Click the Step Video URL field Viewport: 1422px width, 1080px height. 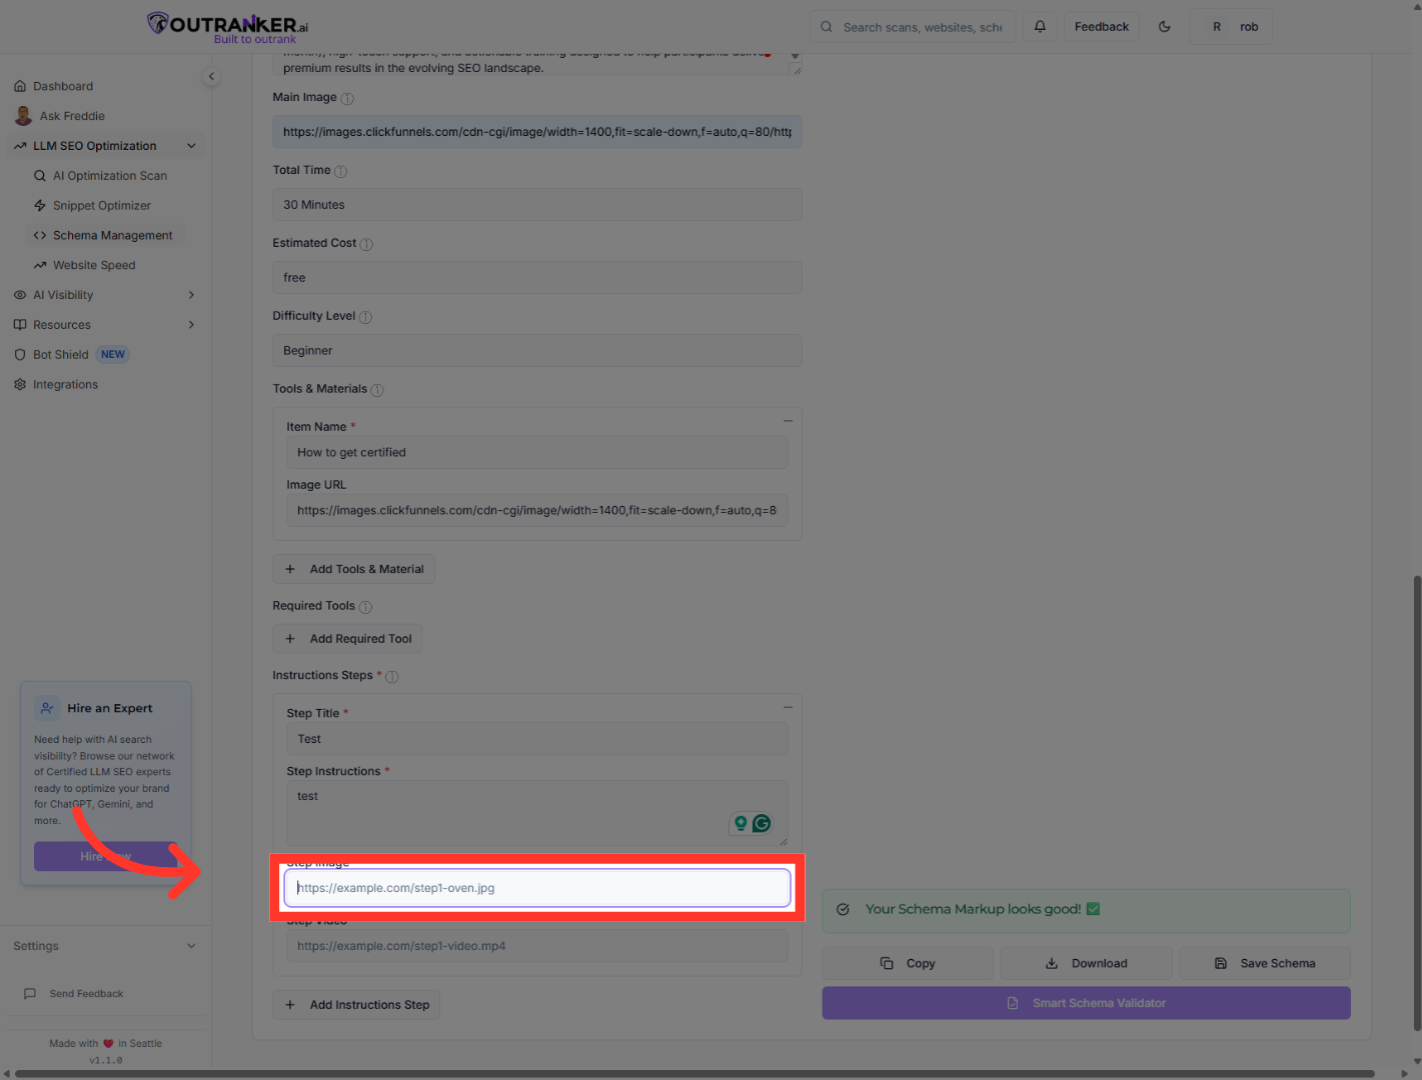(x=537, y=946)
